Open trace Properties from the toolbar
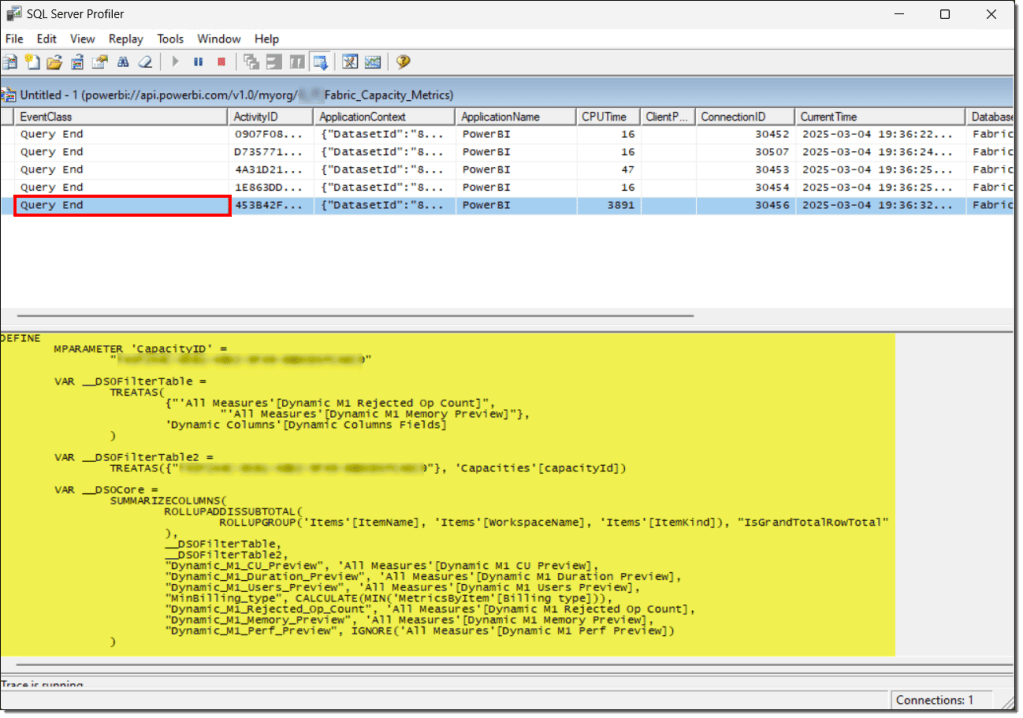Screen dimensions: 1023x718 pos(100,62)
